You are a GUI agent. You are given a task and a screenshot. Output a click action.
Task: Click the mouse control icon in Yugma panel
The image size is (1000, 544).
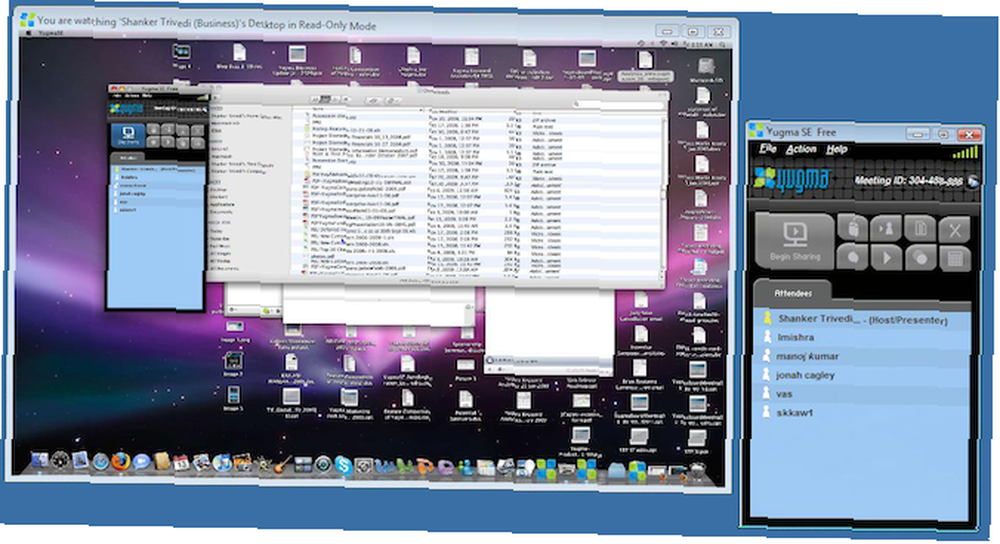tap(853, 228)
